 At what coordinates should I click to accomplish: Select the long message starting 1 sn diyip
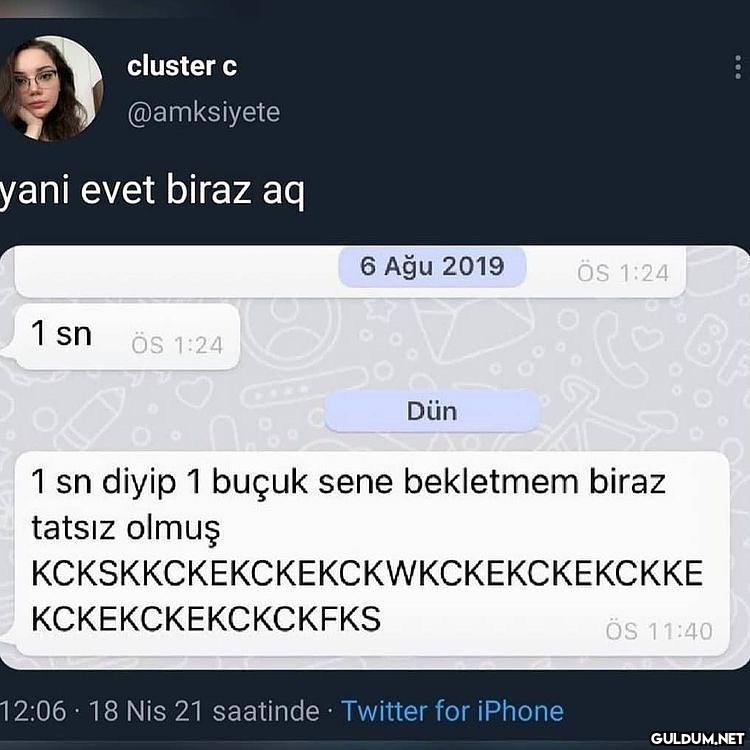pyautogui.click(x=372, y=554)
